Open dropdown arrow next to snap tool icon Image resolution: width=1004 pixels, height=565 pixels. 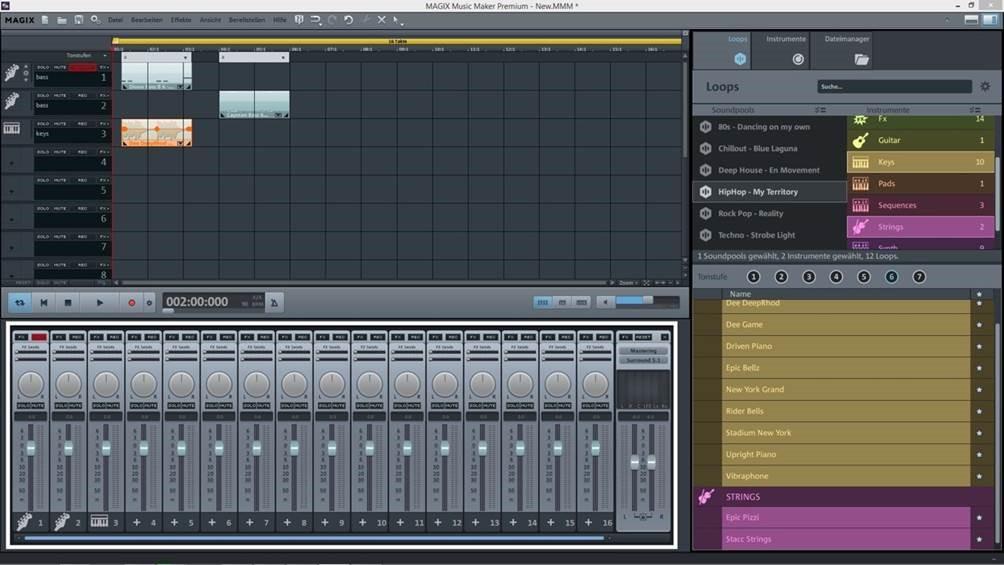click(x=321, y=24)
